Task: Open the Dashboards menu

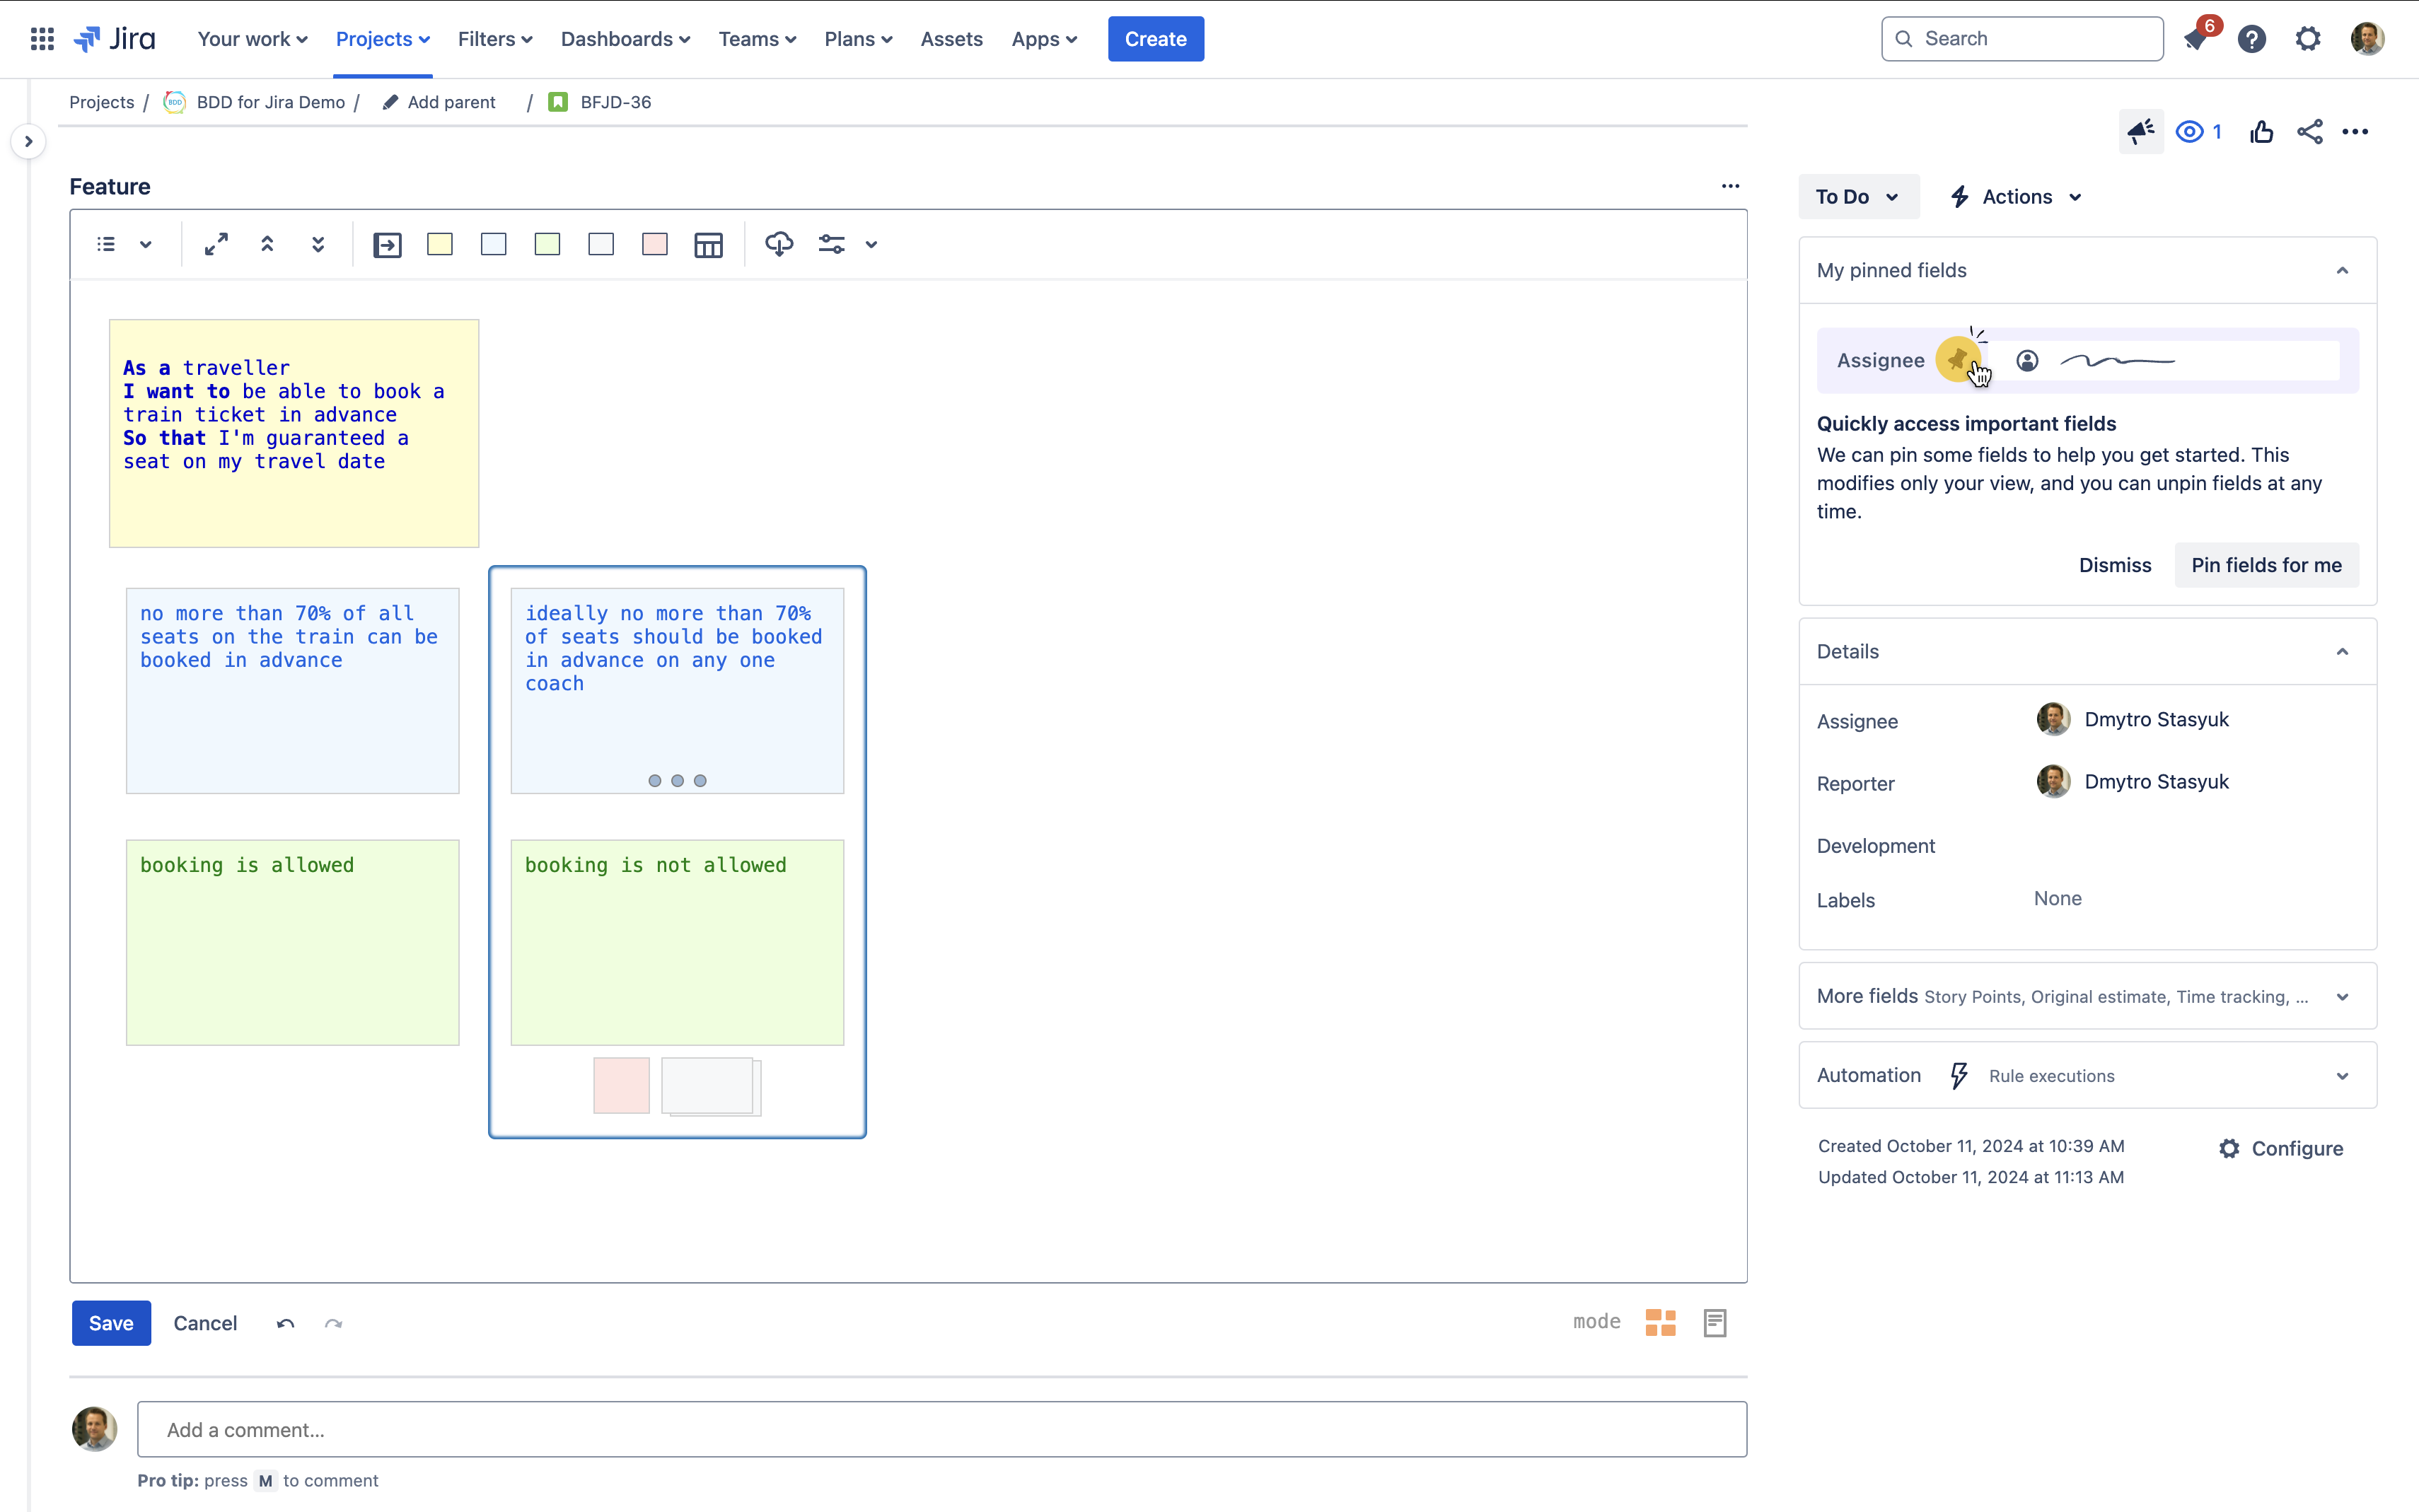Action: click(625, 39)
